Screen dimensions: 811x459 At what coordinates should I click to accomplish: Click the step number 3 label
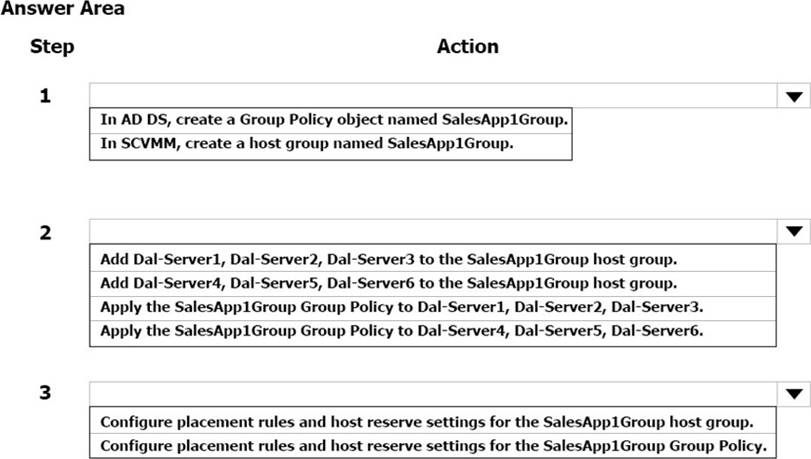pos(44,393)
